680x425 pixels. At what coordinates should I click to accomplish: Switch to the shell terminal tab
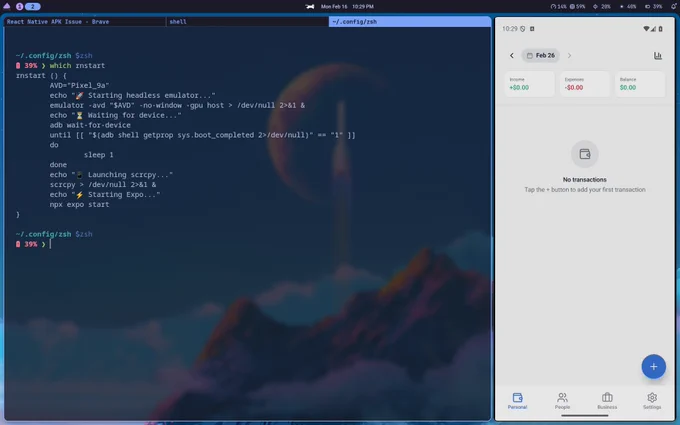(247, 21)
